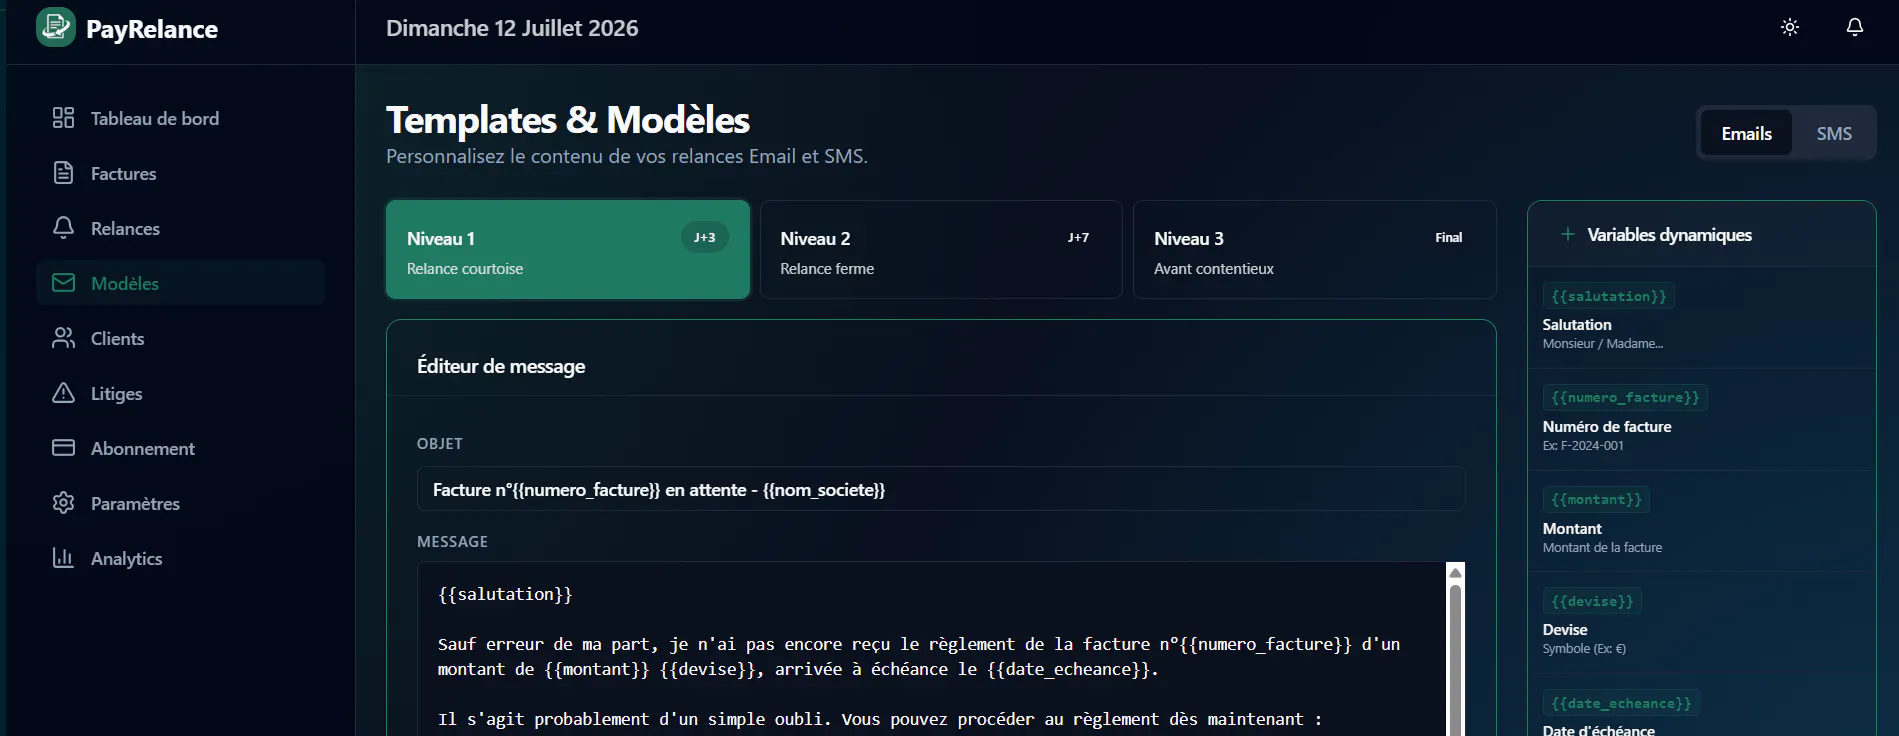Go to Paramètres
Image resolution: width=1899 pixels, height=736 pixels.
coord(180,503)
